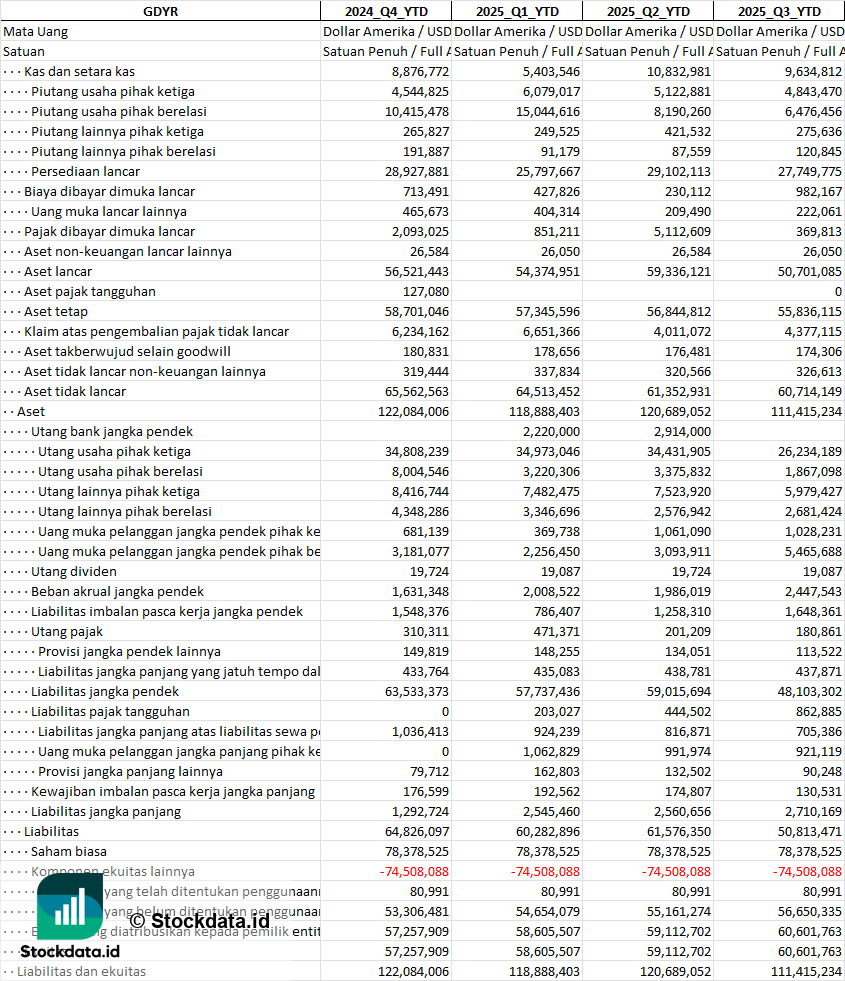Select Liabilitas jangka panjang row label

point(106,812)
